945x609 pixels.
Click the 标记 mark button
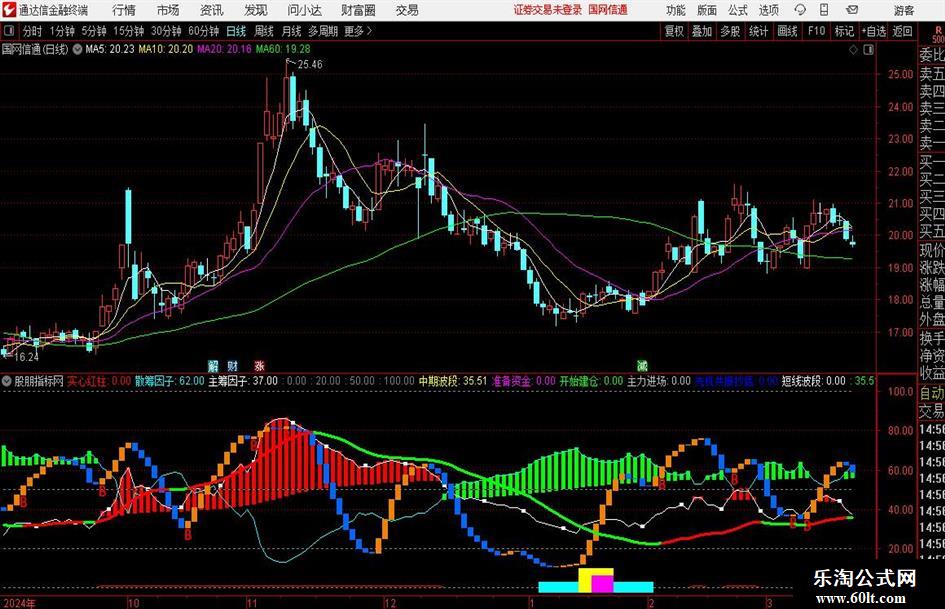tap(844, 31)
